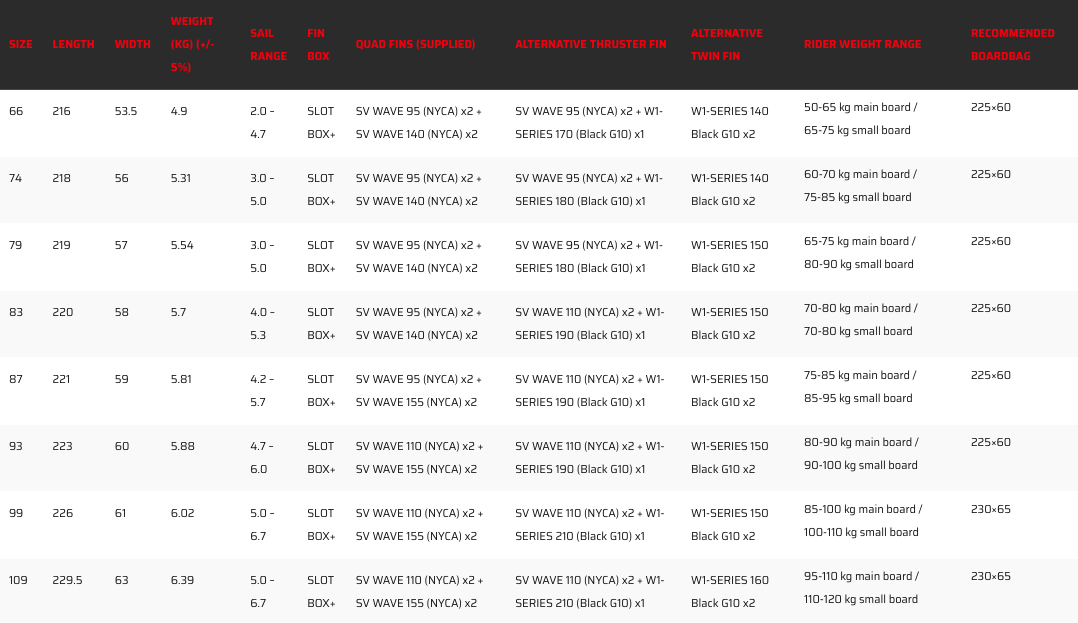1078x623 pixels.
Task: Click sail range 4.2 - 5.7
Action: pyautogui.click(x=263, y=391)
